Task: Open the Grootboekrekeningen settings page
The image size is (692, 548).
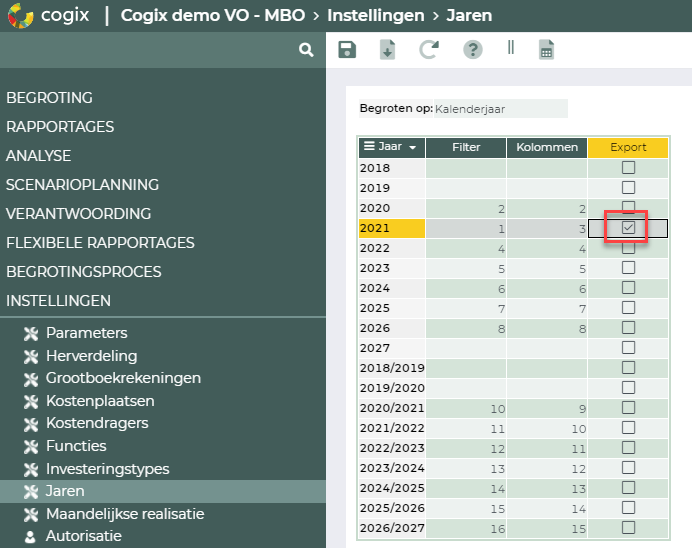Action: coord(124,378)
